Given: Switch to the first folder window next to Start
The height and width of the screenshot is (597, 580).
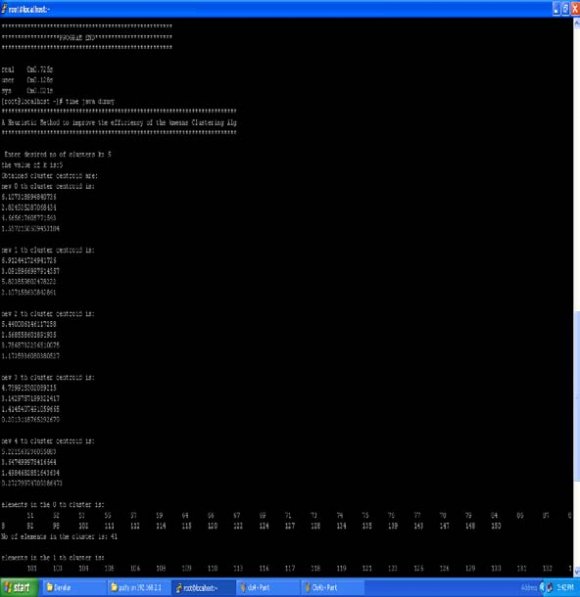Looking at the screenshot, I should point(72,587).
